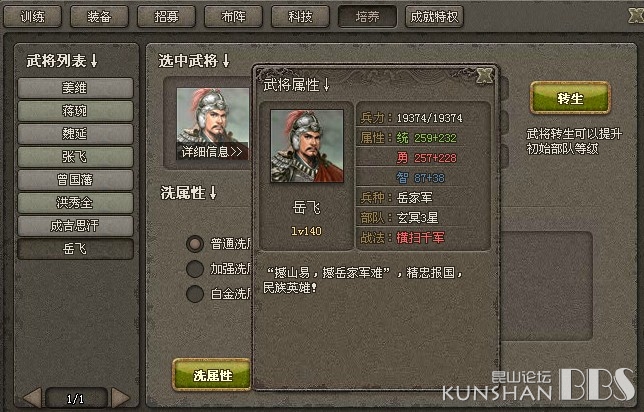
Task: Select 加强洗属性 radio option
Action: (x=195, y=269)
